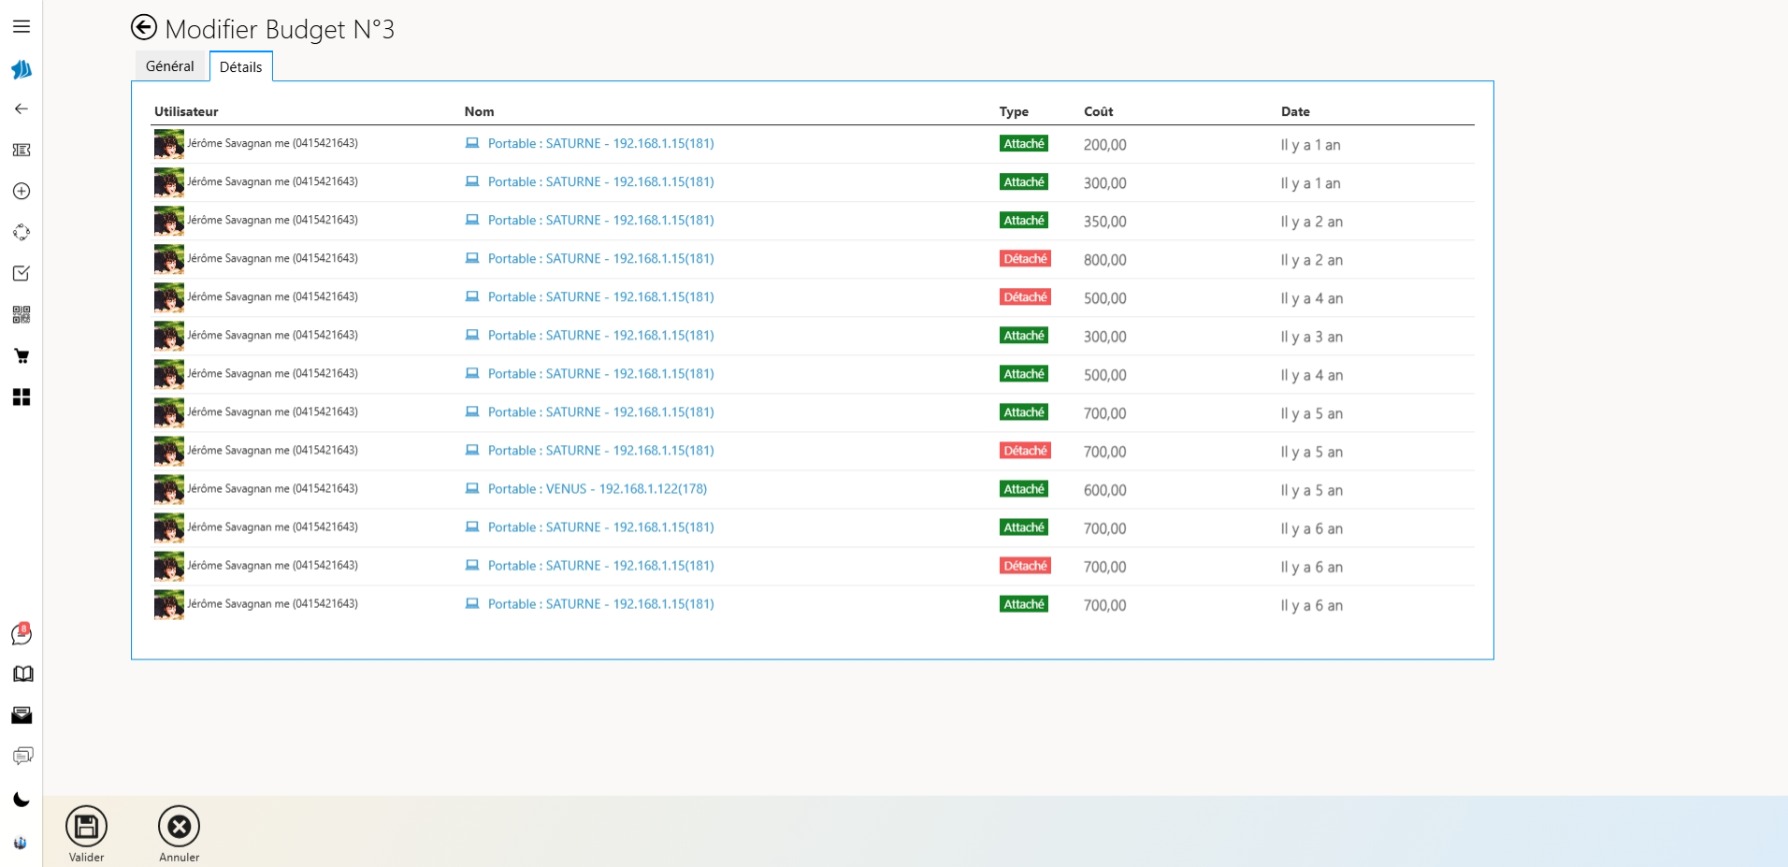Click the Détaché badge on 800,00 row
The height and width of the screenshot is (867, 1788).
tap(1025, 259)
